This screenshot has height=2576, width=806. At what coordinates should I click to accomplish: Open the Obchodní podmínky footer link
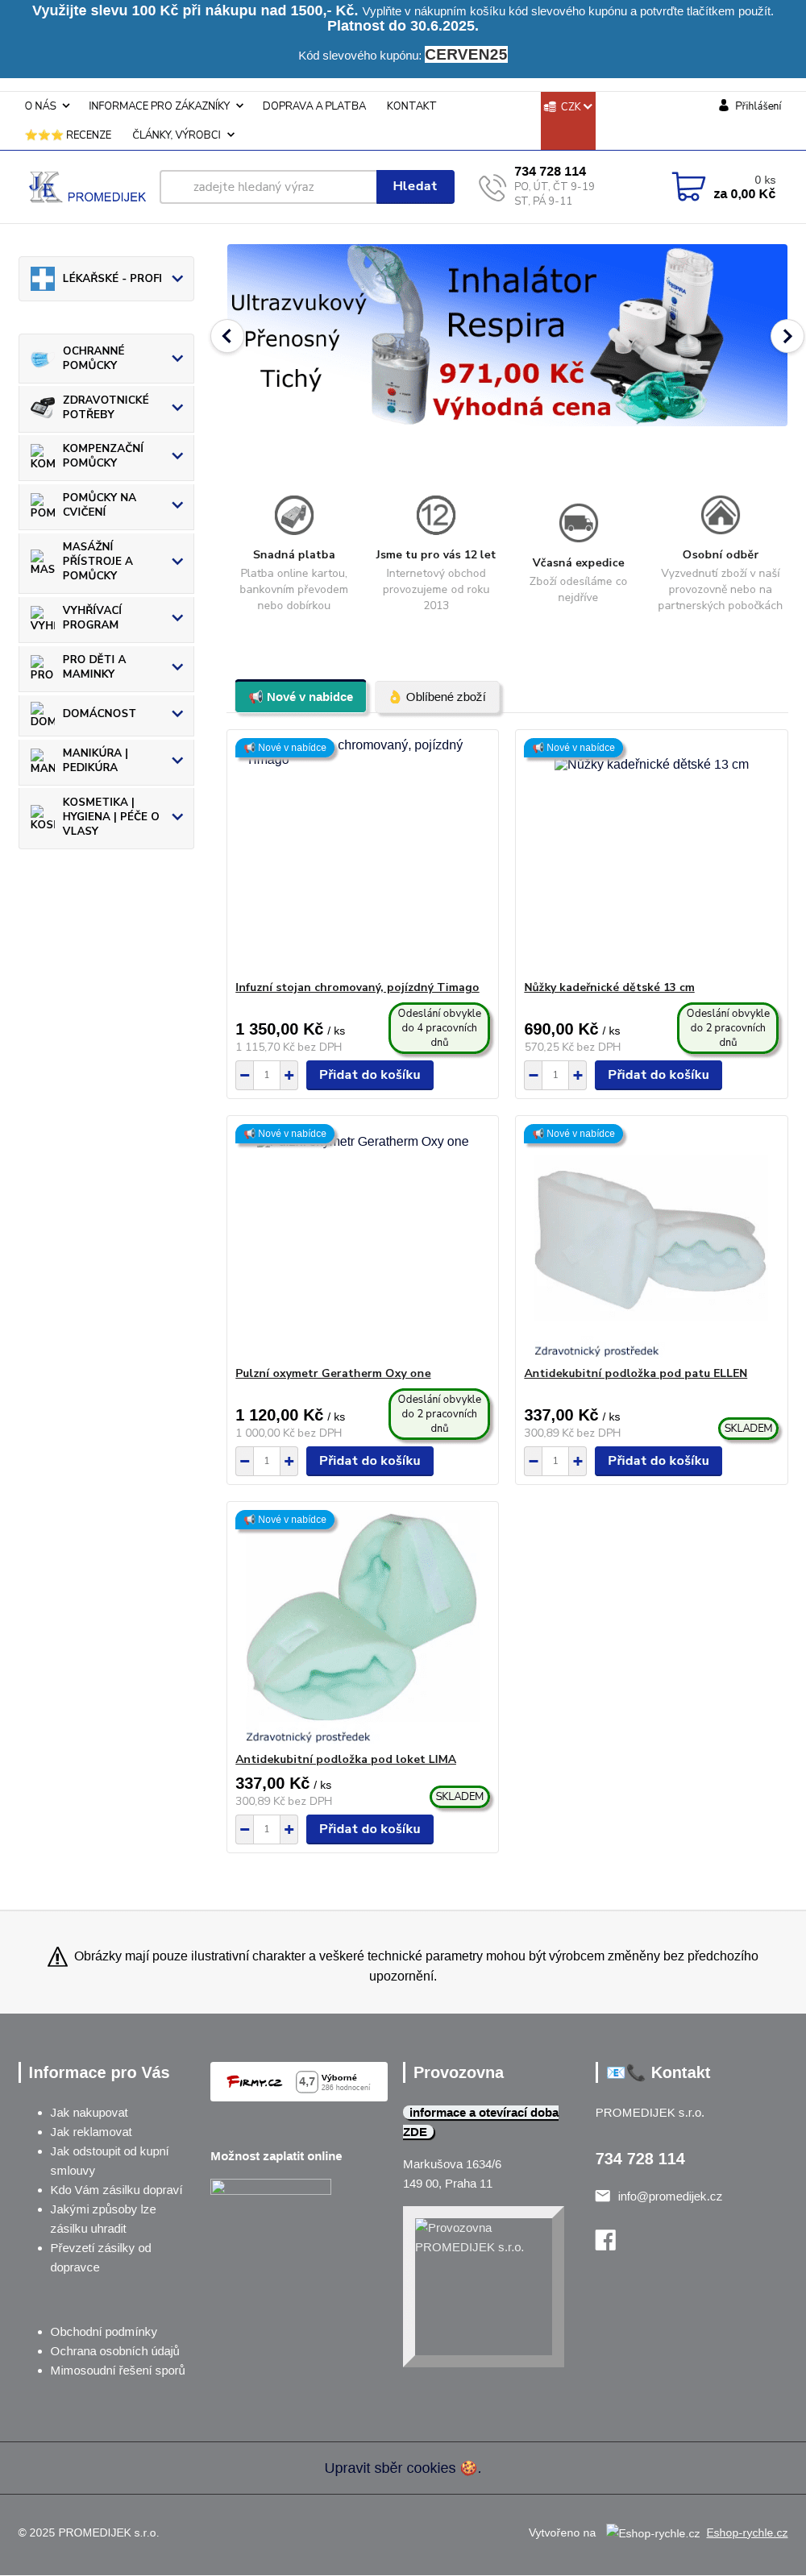(x=104, y=2331)
